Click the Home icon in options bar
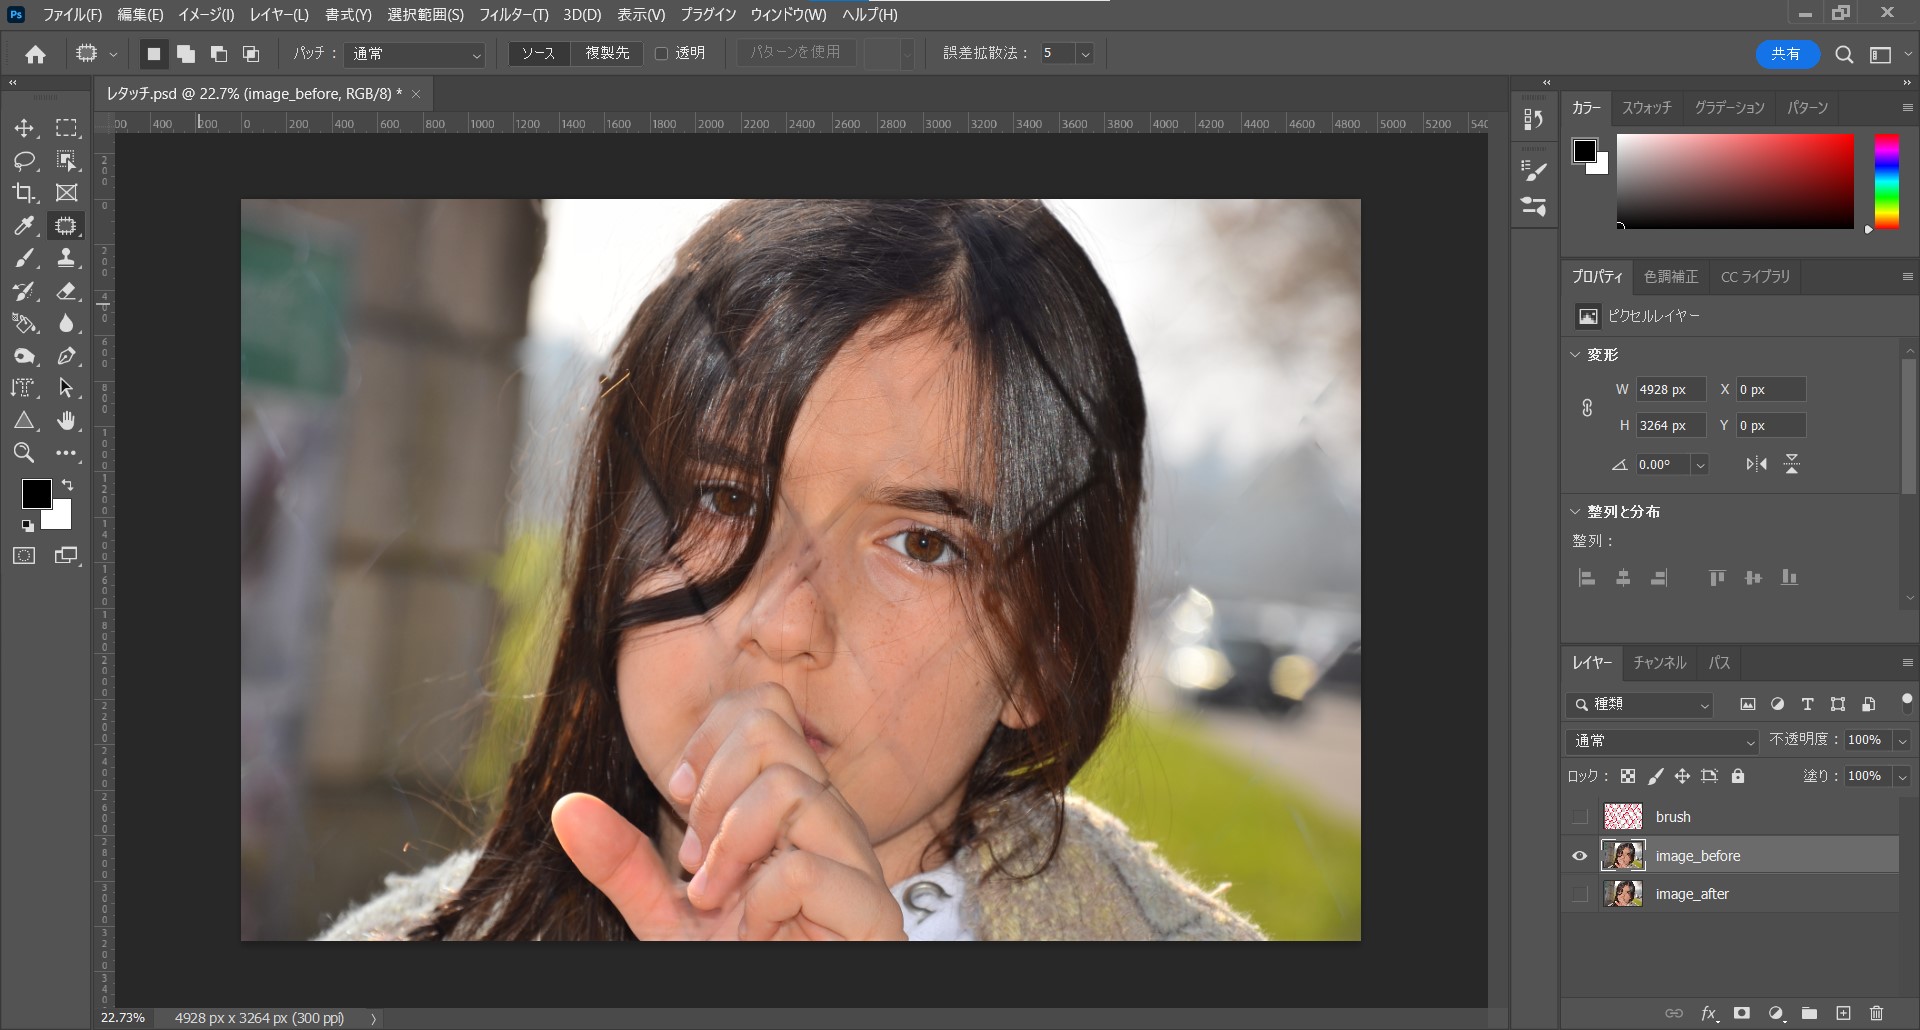The height and width of the screenshot is (1030, 1920). click(35, 54)
